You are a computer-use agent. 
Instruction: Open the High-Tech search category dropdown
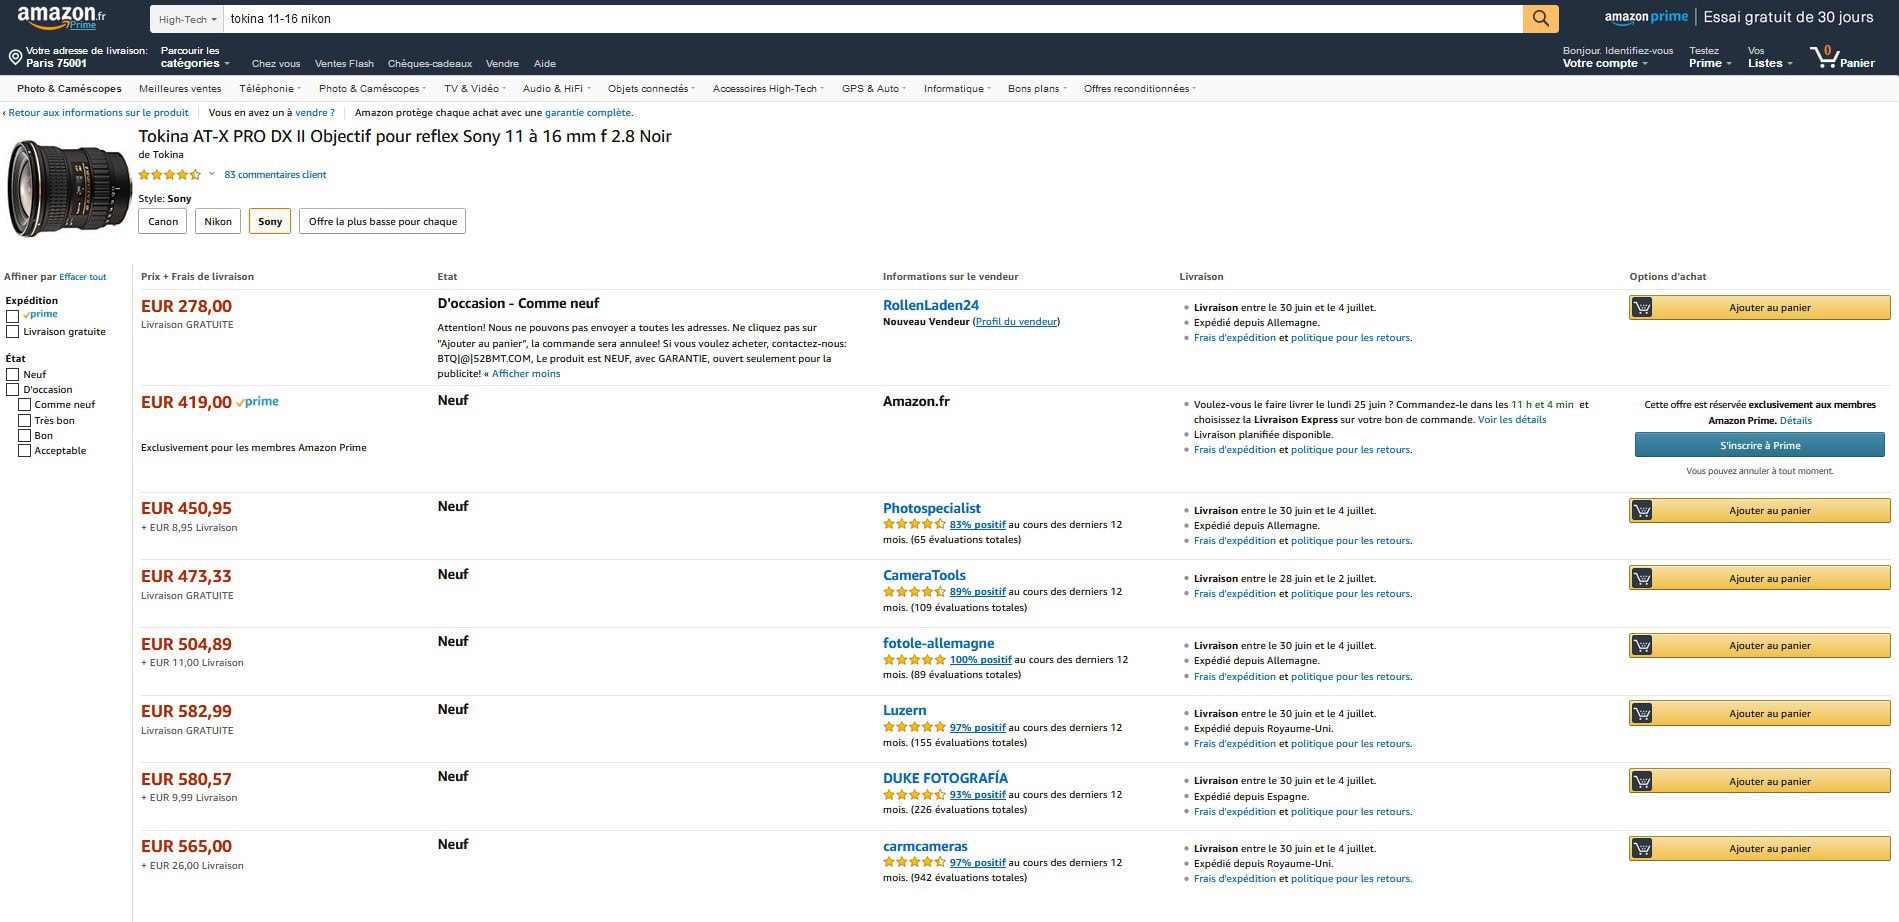click(187, 19)
